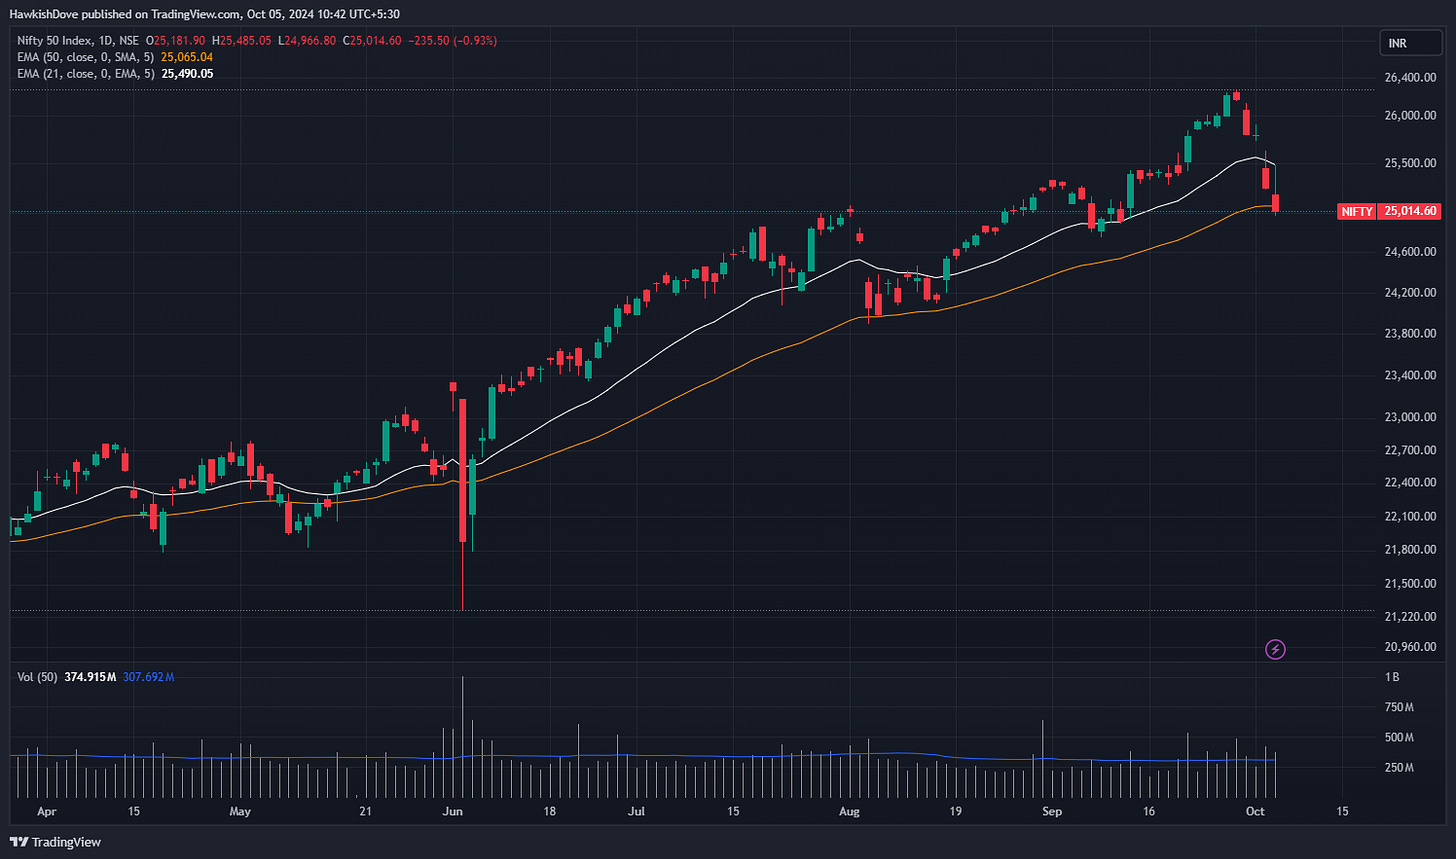Click the EMA 50 value 25,065.04
The width and height of the screenshot is (1456, 859).
(x=186, y=57)
